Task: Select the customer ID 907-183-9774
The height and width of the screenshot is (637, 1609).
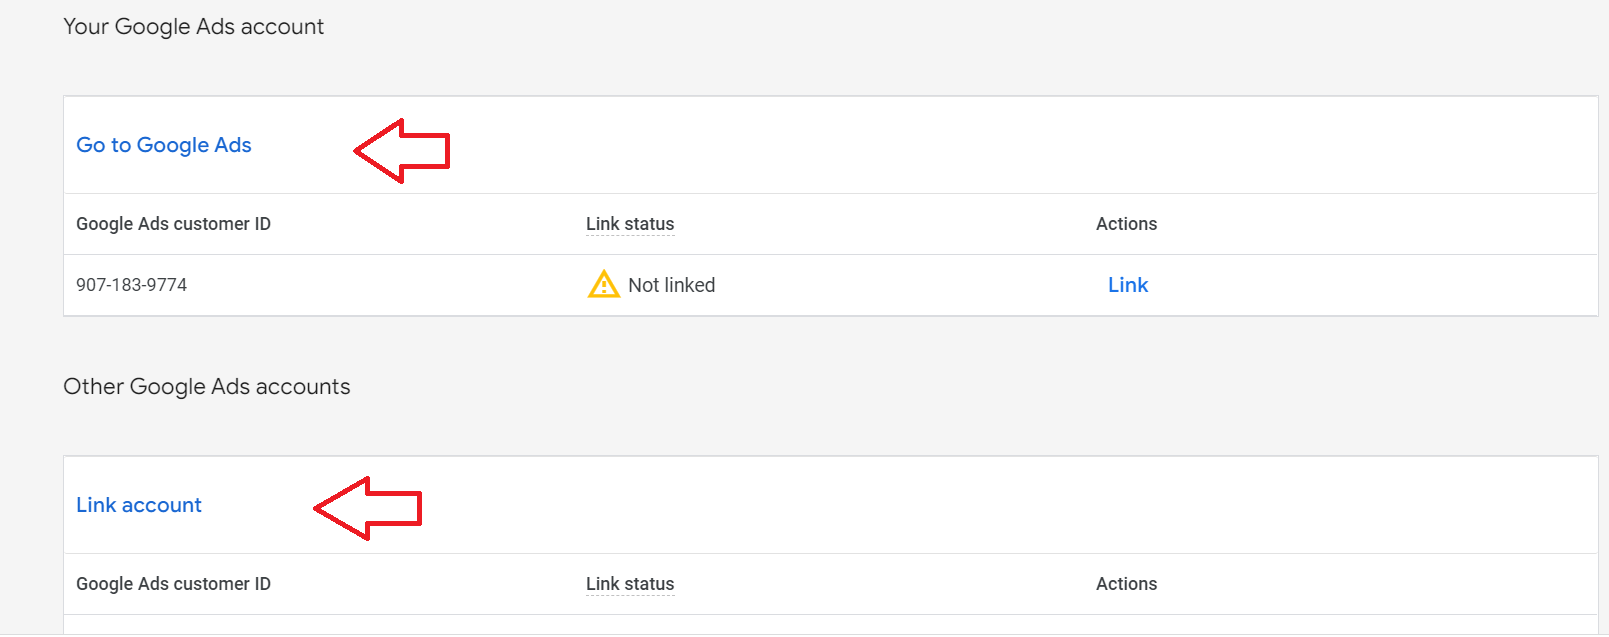Action: pyautogui.click(x=132, y=285)
